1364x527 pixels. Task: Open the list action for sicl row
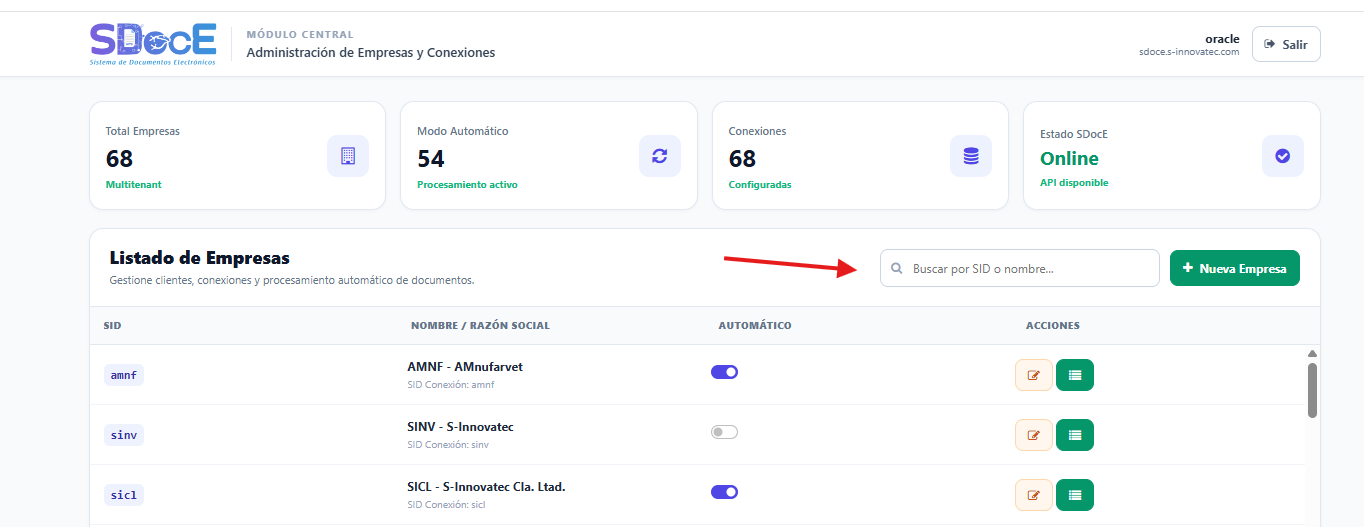click(1075, 495)
